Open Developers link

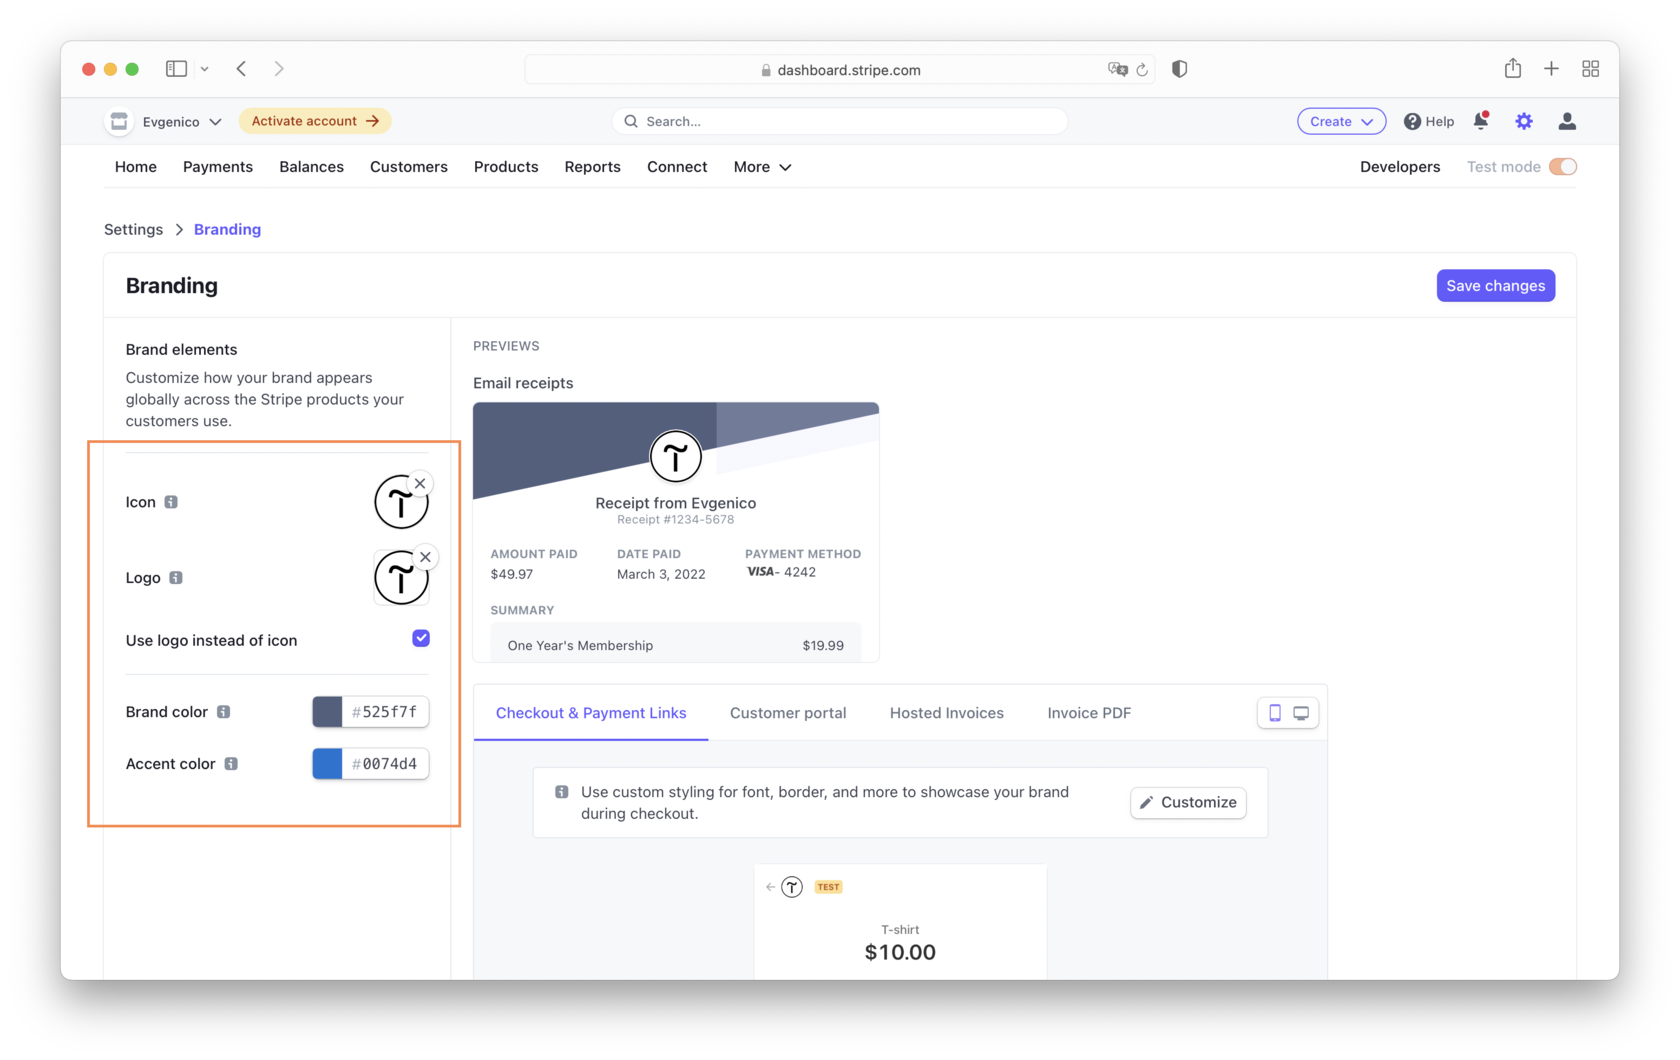pos(1400,167)
